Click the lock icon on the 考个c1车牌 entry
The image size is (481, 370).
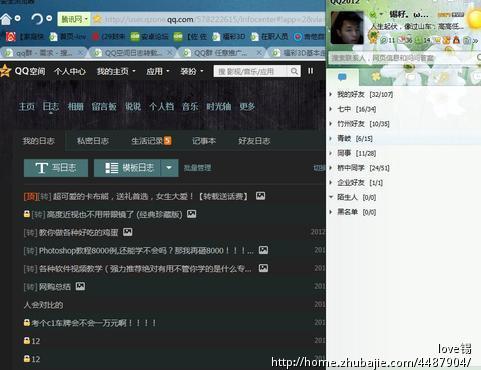[x=27, y=322]
